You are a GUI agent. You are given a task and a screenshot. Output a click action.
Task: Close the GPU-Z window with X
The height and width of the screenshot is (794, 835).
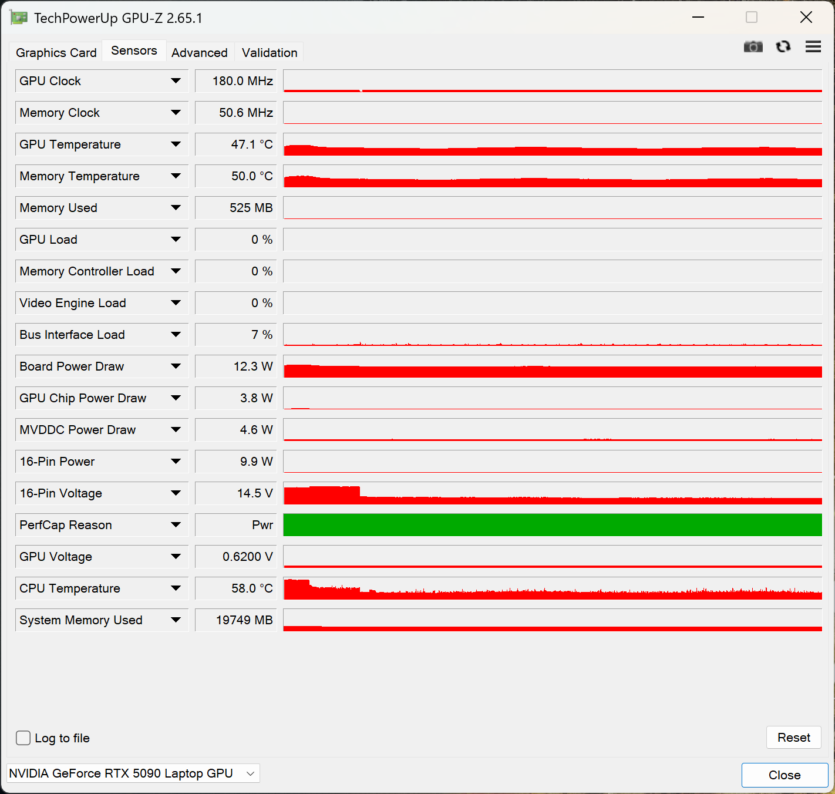click(806, 18)
